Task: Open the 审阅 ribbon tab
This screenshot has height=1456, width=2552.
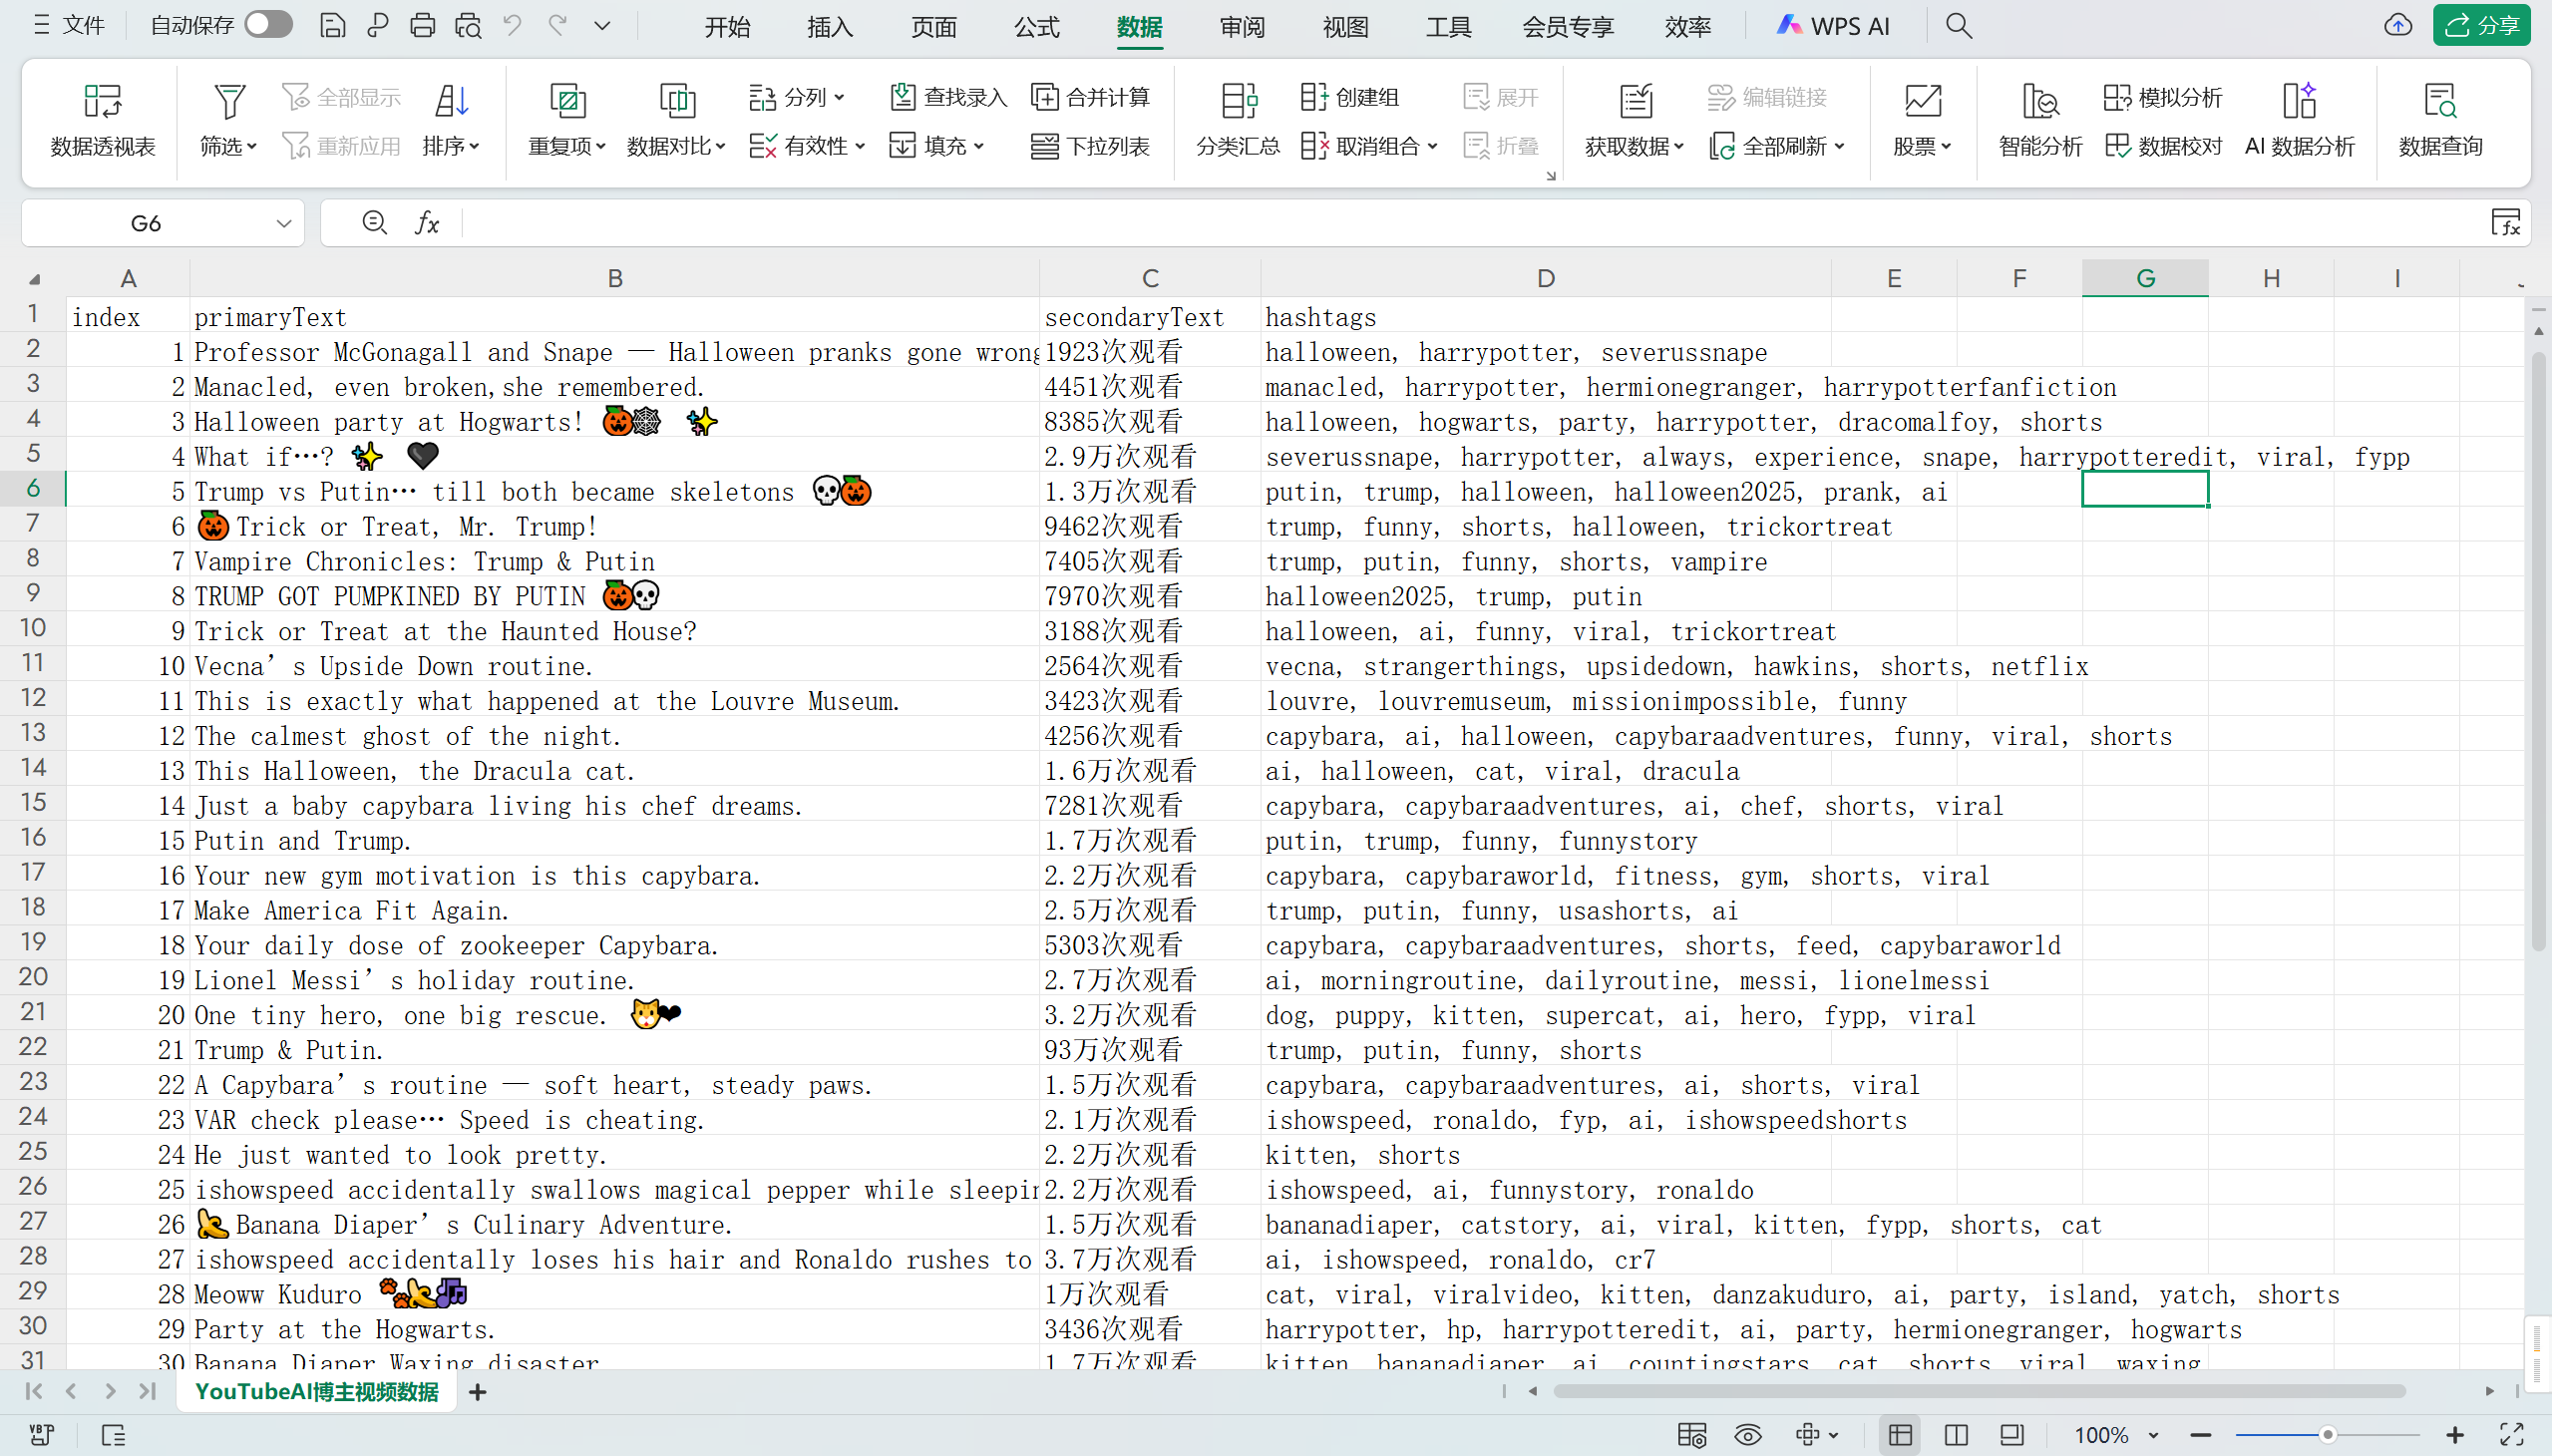Action: pos(1242,27)
